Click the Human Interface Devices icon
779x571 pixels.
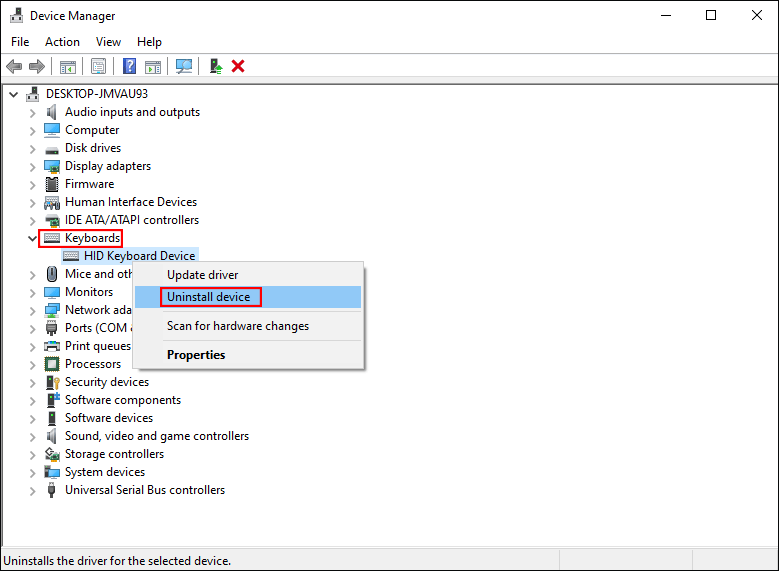(x=52, y=202)
